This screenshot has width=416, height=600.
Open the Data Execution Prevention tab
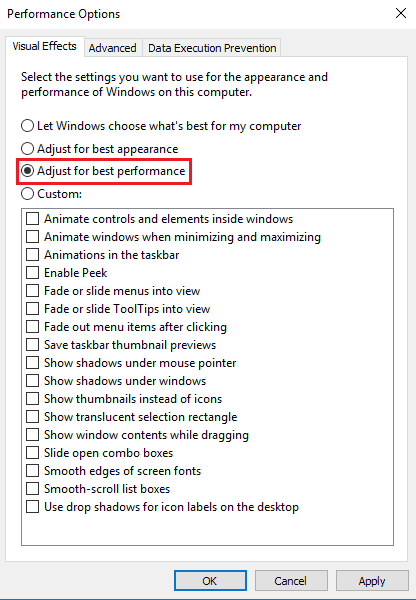[x=212, y=48]
